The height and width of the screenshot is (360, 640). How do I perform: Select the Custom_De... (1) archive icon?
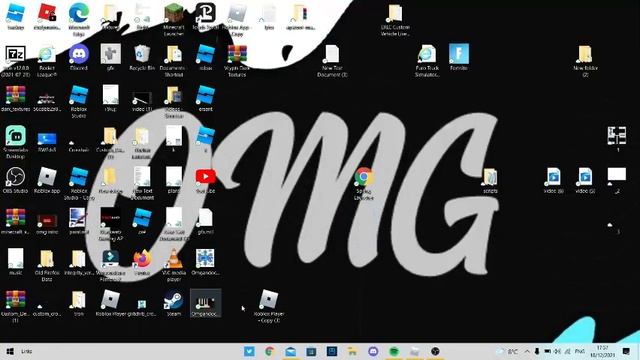pyautogui.click(x=16, y=306)
